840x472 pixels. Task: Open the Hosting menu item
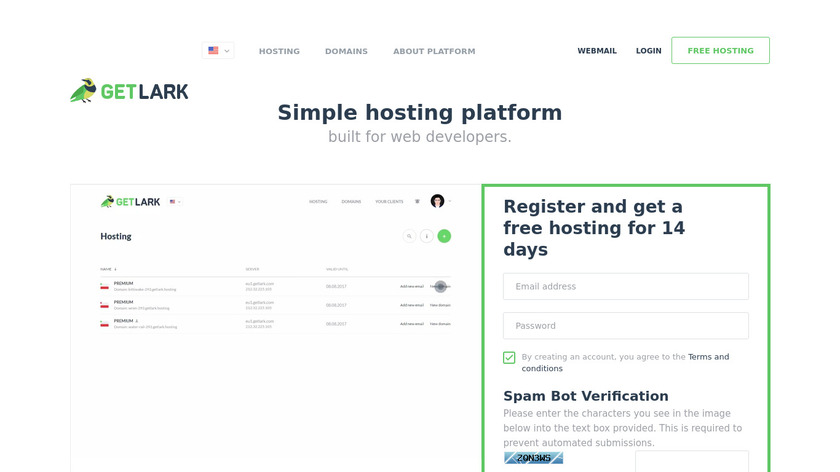click(279, 51)
